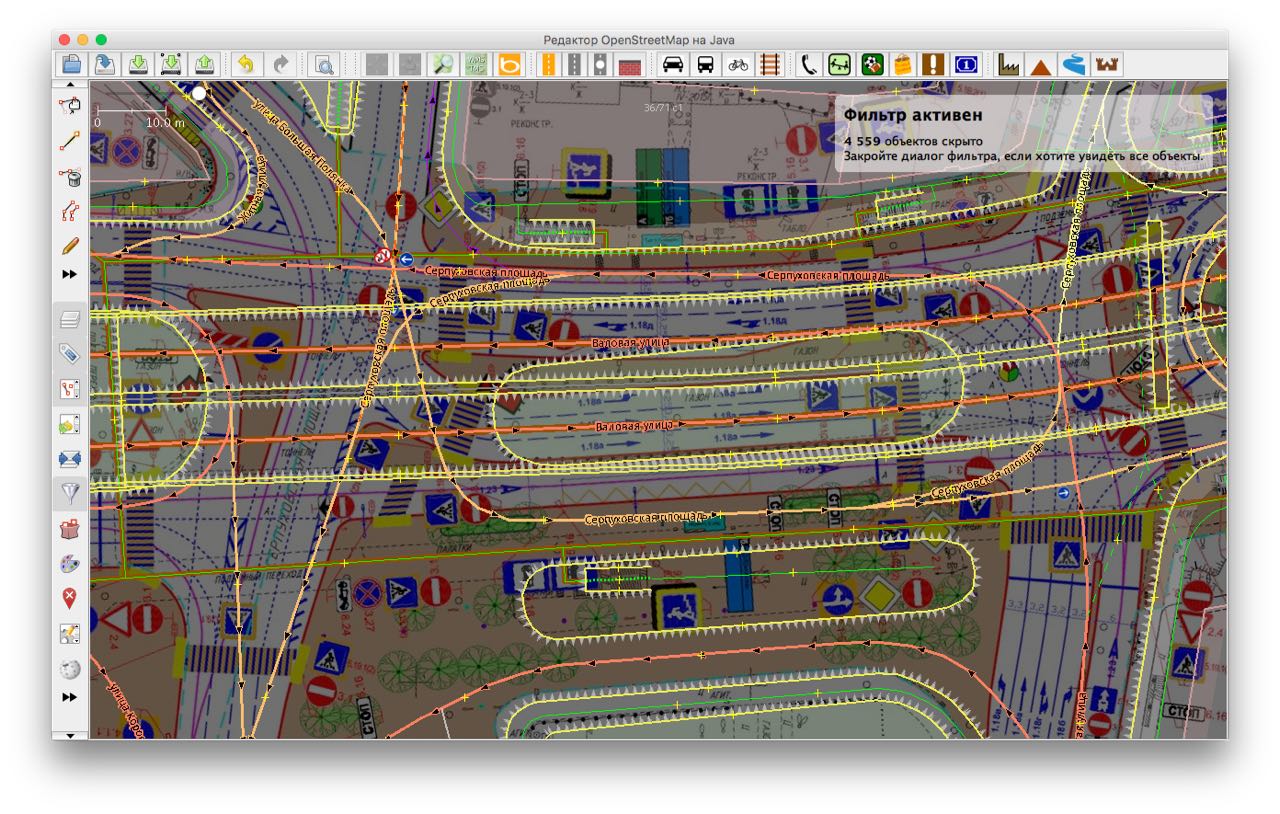Toggle the blue arrows Conflicts panel
Screen dimensions: 1280x814
70,459
